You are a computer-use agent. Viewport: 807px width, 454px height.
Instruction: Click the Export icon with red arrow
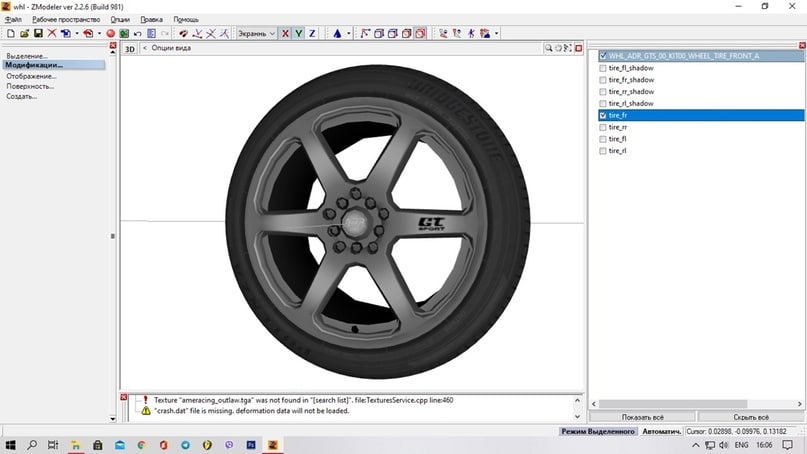pyautogui.click(x=88, y=33)
